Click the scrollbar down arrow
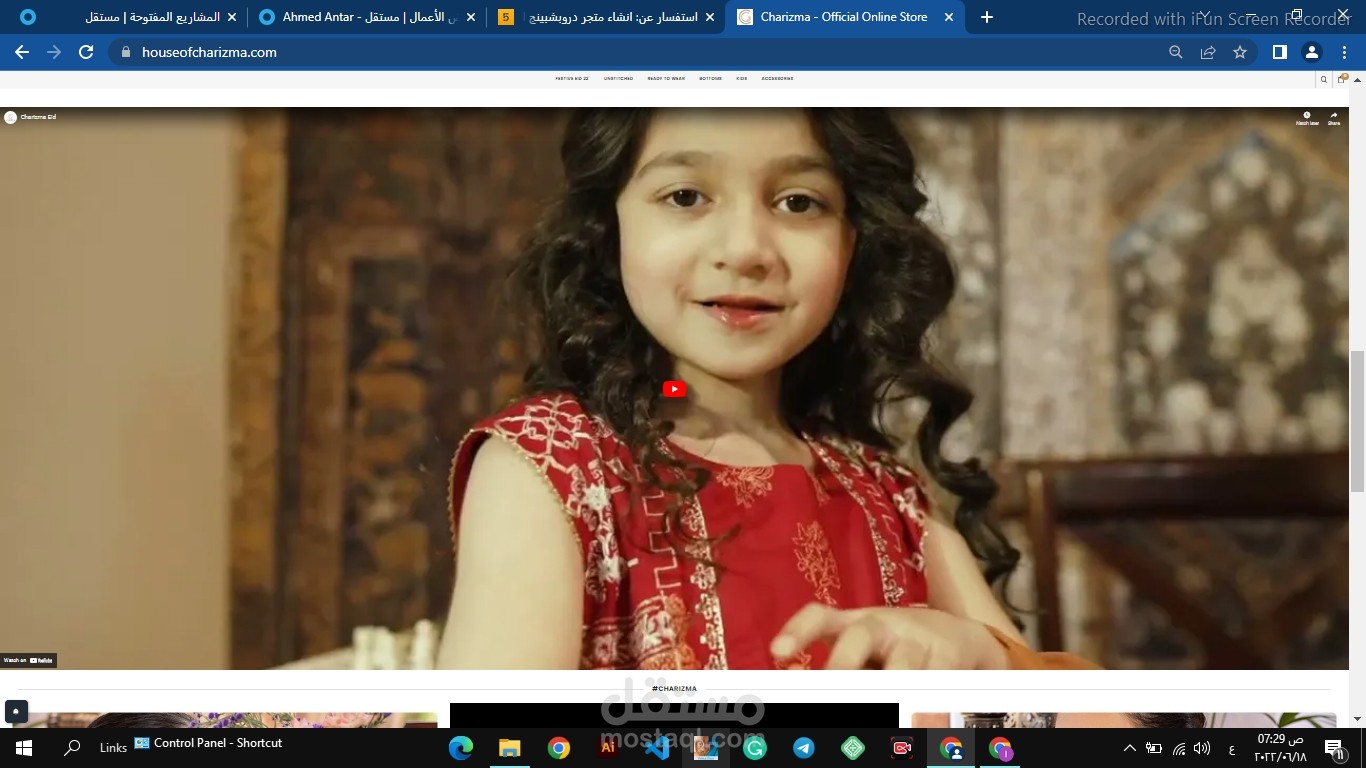Viewport: 1366px width, 768px height. pyautogui.click(x=1357, y=719)
